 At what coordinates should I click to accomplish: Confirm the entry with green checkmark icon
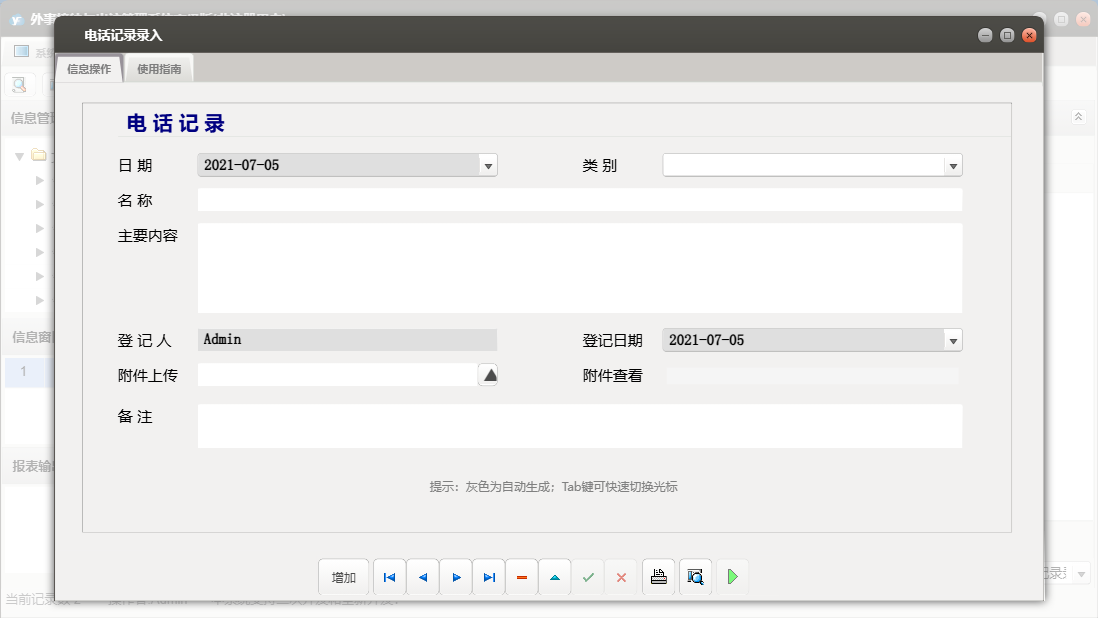588,577
